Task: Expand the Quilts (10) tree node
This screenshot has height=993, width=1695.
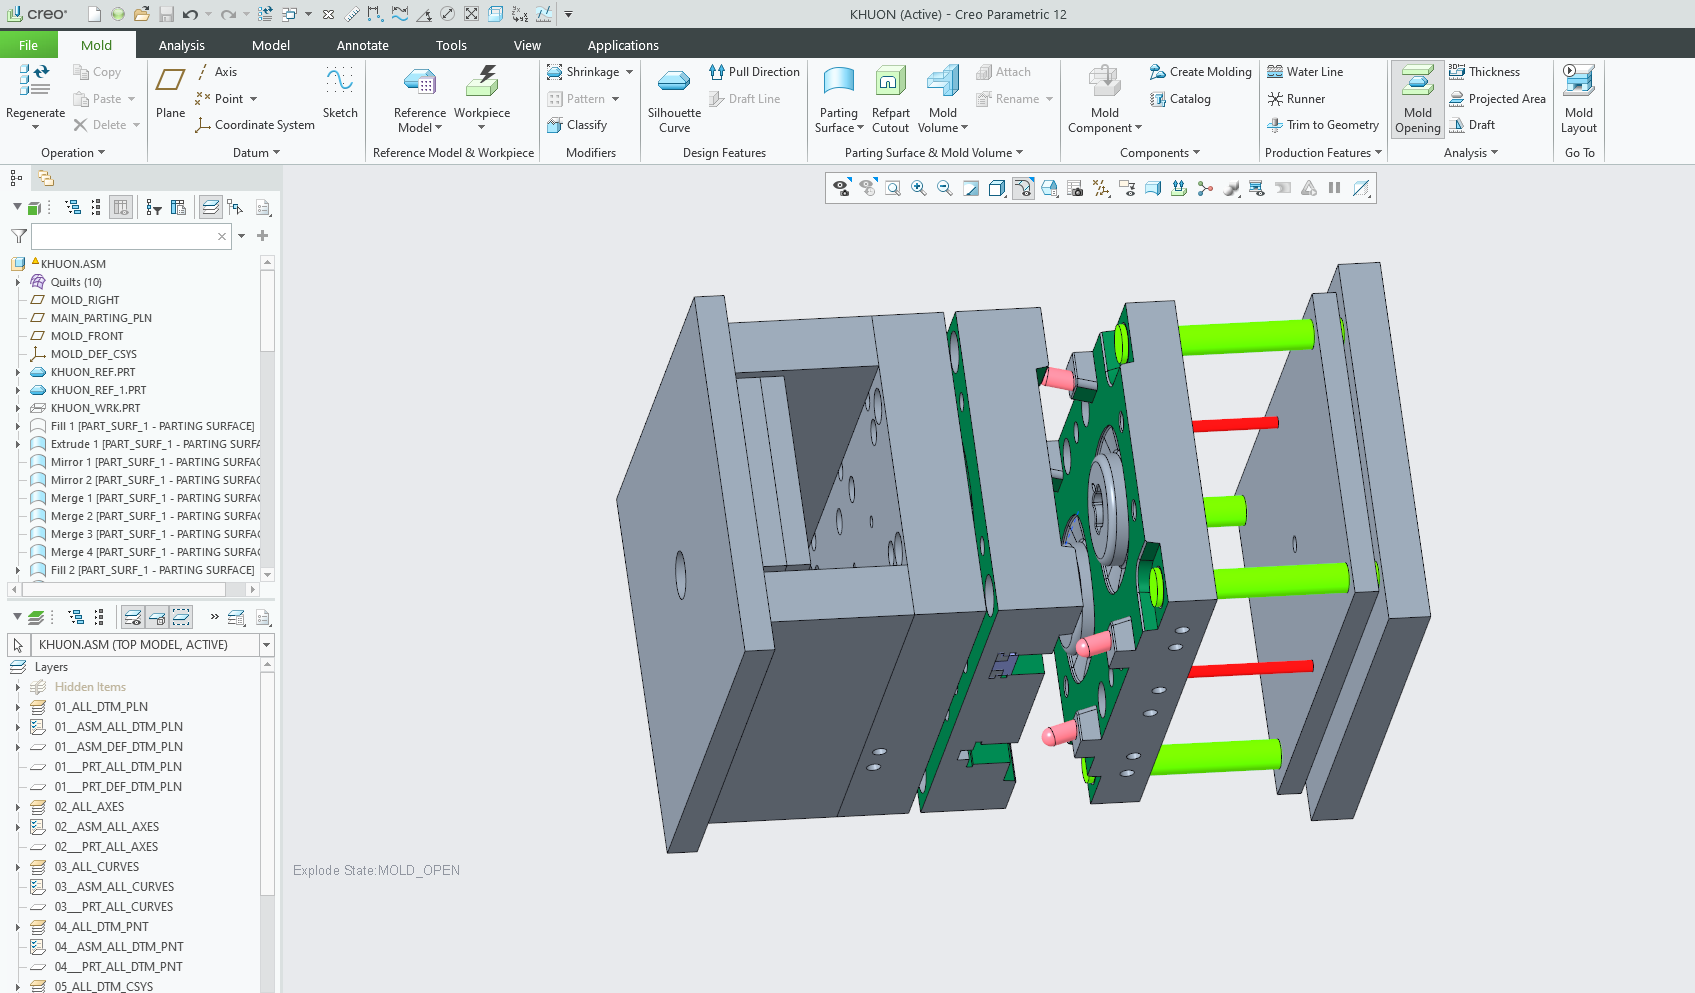Action: point(17,282)
